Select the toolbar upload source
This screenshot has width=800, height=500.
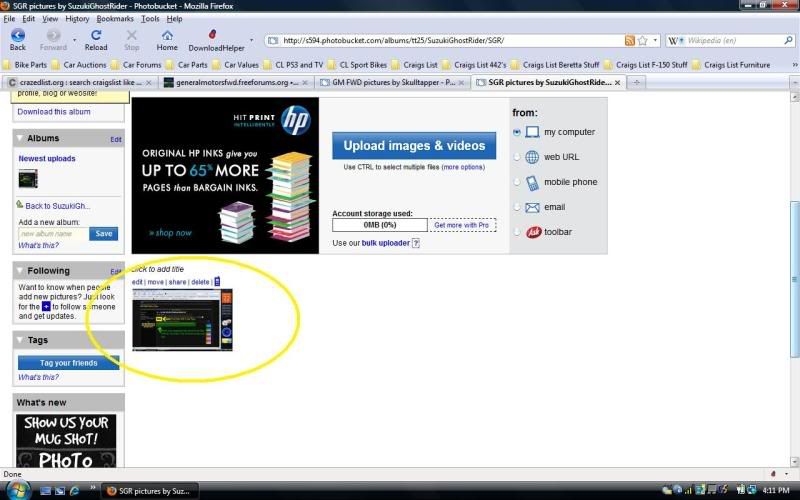(516, 232)
